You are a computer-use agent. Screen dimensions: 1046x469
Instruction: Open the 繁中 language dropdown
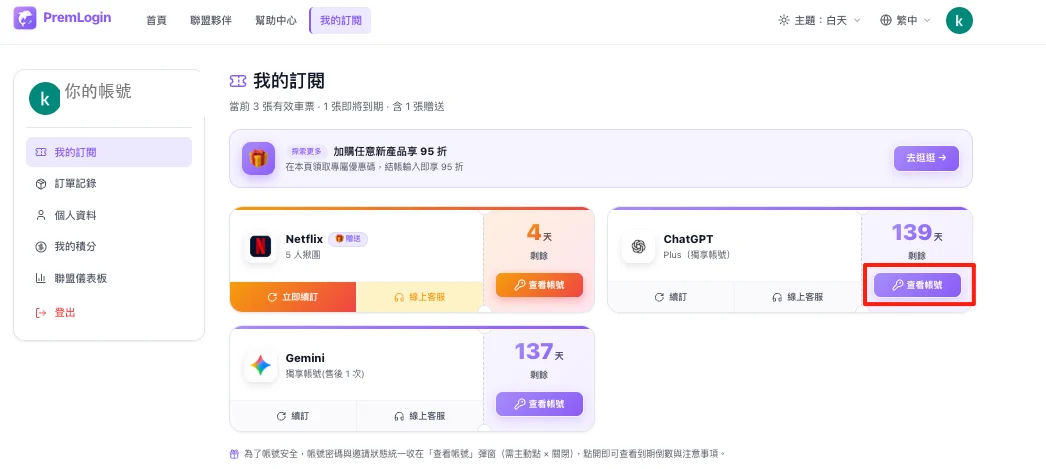905,21
